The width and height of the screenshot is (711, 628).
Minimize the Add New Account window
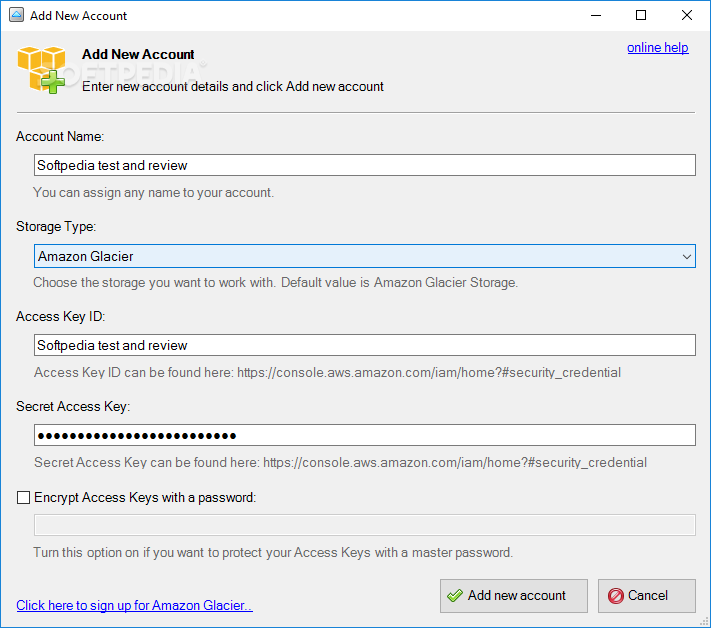596,15
